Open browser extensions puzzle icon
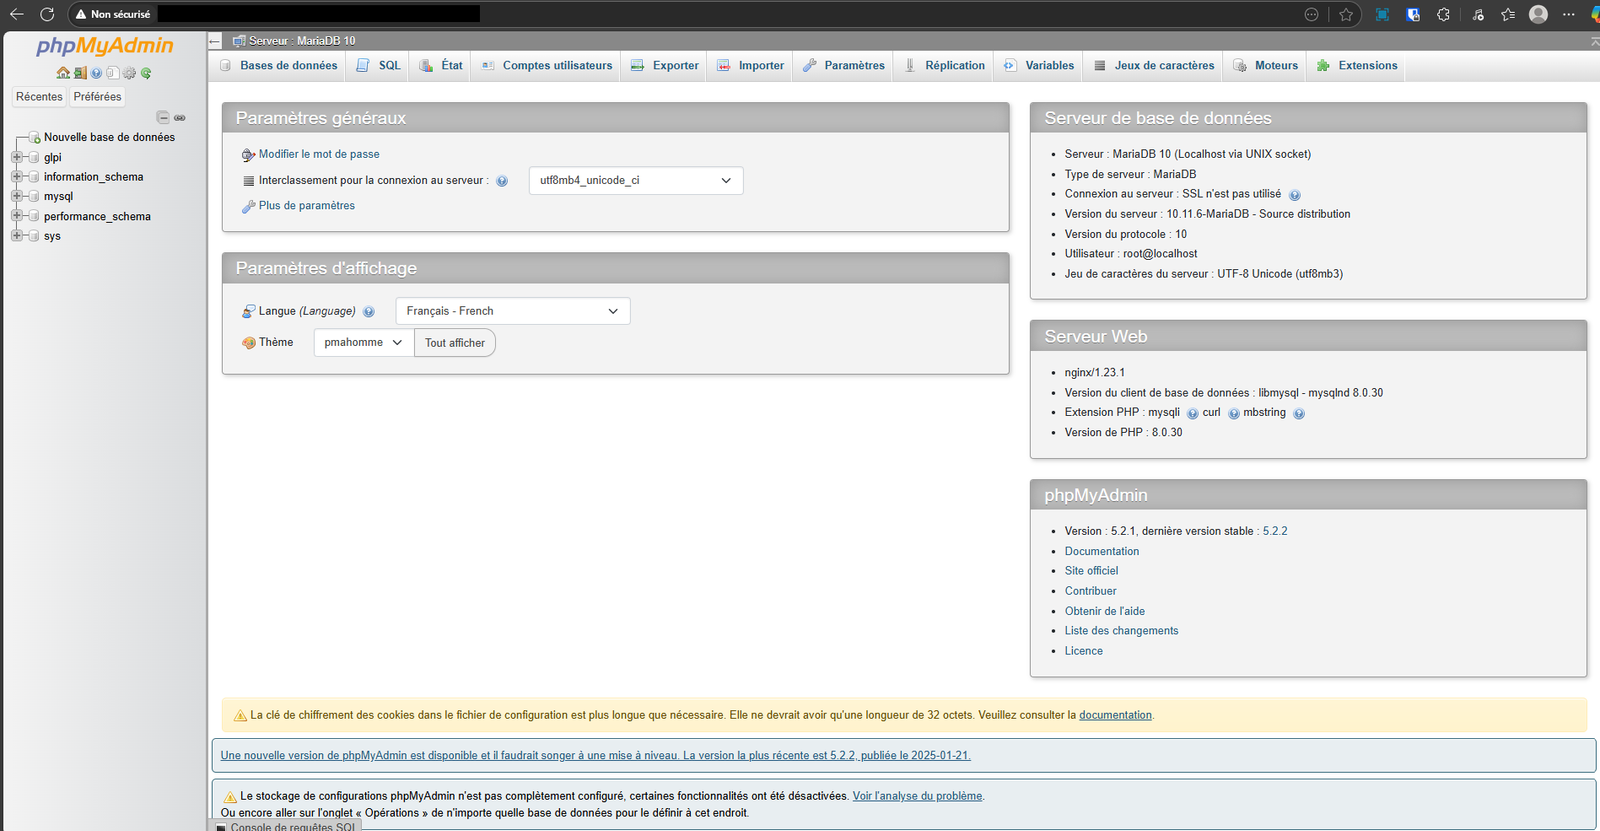The width and height of the screenshot is (1600, 831). point(1443,14)
